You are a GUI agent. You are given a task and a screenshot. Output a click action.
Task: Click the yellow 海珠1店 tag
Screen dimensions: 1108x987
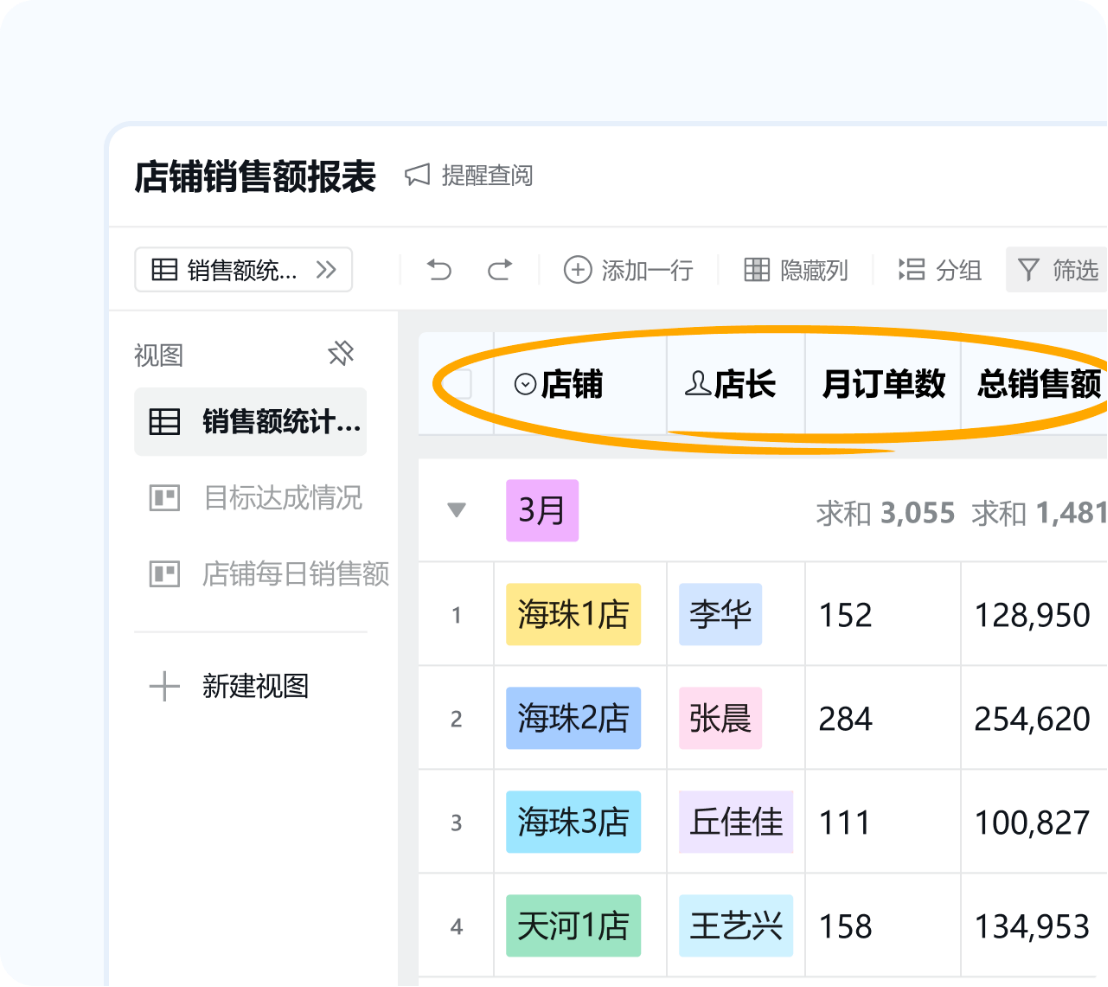coord(573,615)
